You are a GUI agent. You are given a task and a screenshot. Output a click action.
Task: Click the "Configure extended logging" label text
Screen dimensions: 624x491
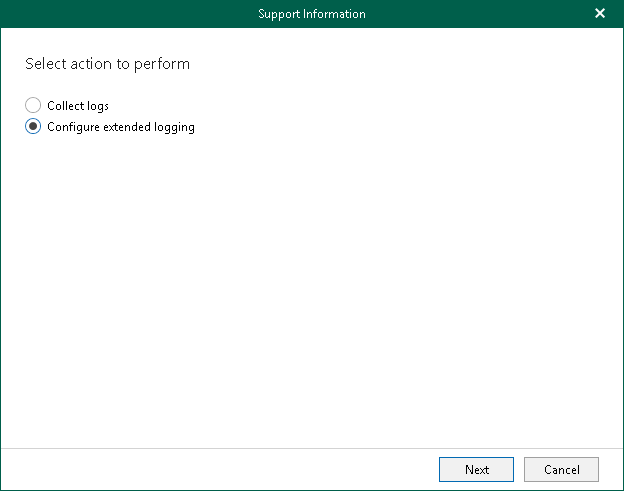click(120, 127)
